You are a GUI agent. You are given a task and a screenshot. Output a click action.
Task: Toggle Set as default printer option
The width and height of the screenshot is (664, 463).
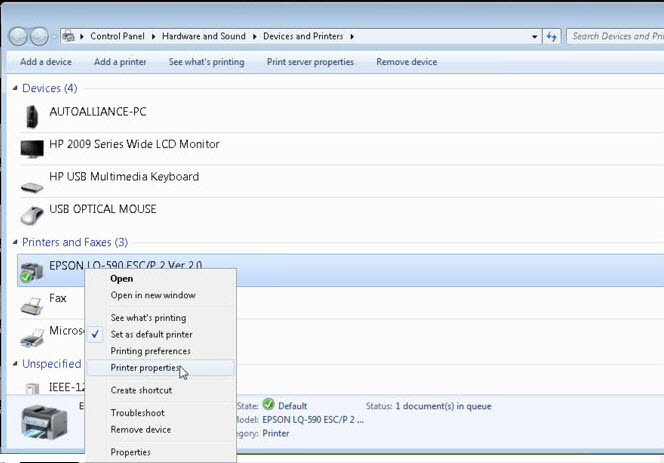pos(151,334)
